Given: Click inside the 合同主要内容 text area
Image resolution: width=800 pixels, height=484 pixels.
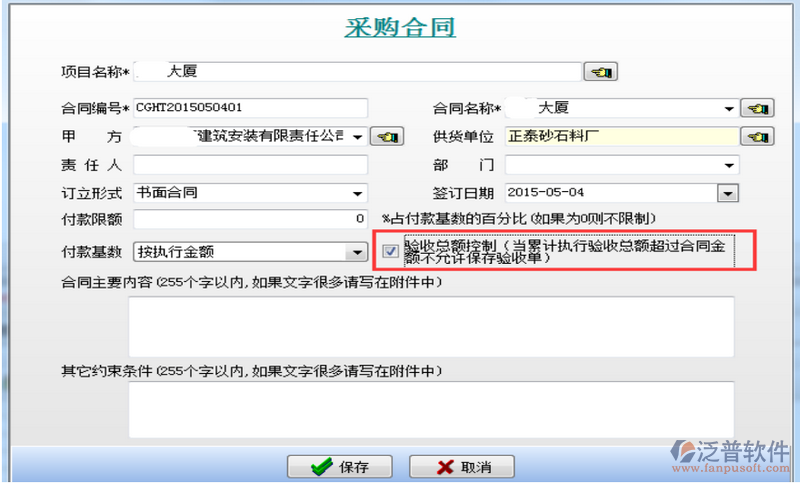Looking at the screenshot, I should point(431,326).
